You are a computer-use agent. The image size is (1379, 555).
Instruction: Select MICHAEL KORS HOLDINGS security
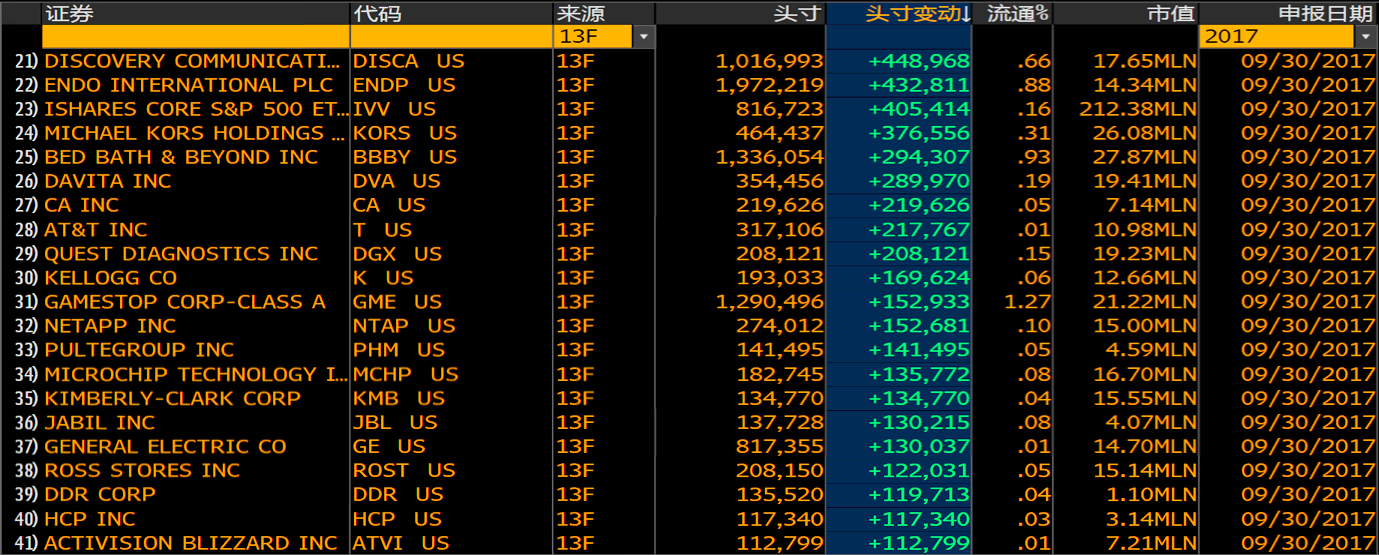(x=194, y=133)
